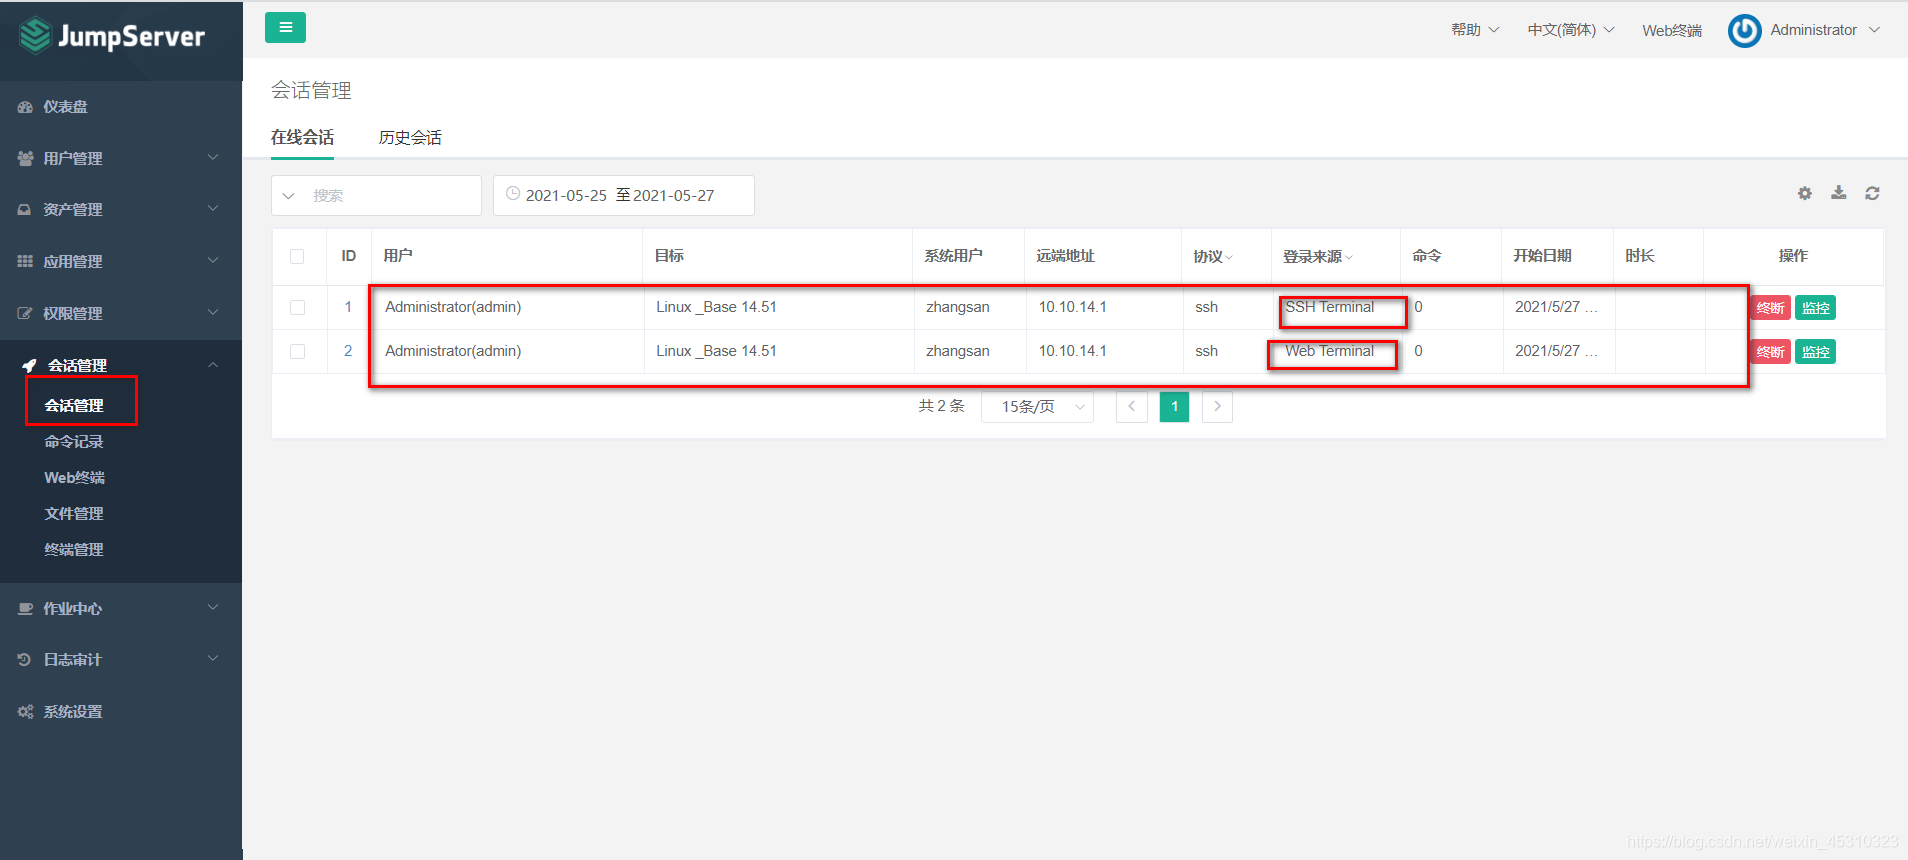
Task: Refresh the session table
Action: pos(1873,193)
